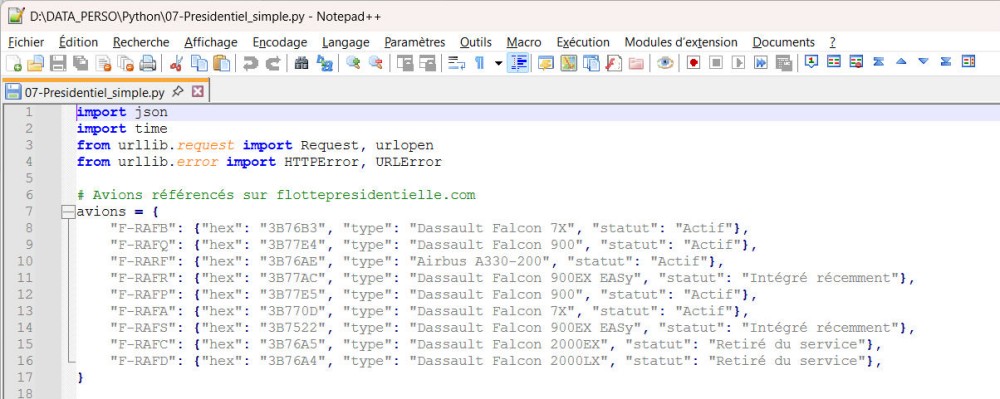Click the Close All documents icon
Image resolution: width=1000 pixels, height=399 pixels.
click(126, 62)
